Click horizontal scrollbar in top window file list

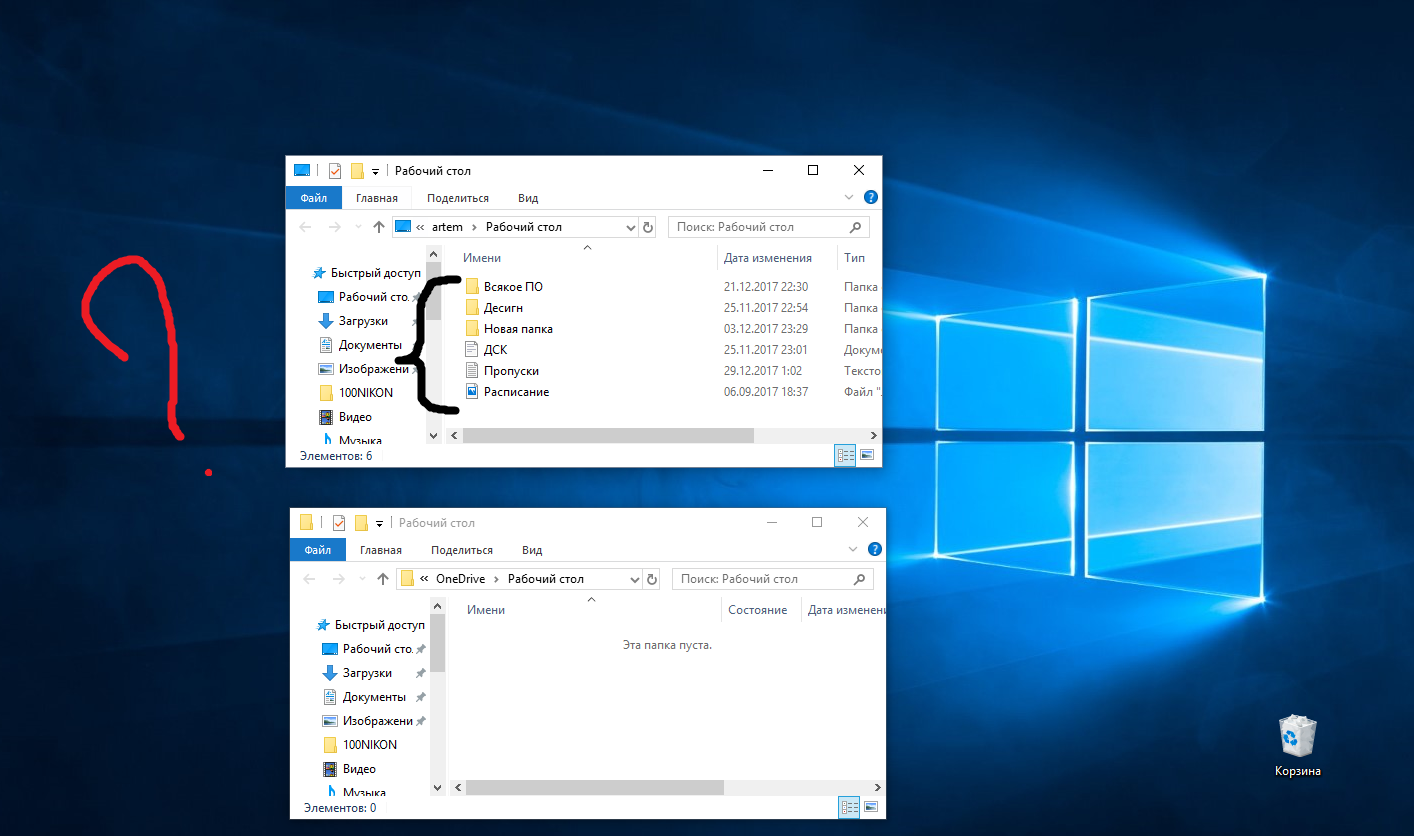[608, 435]
